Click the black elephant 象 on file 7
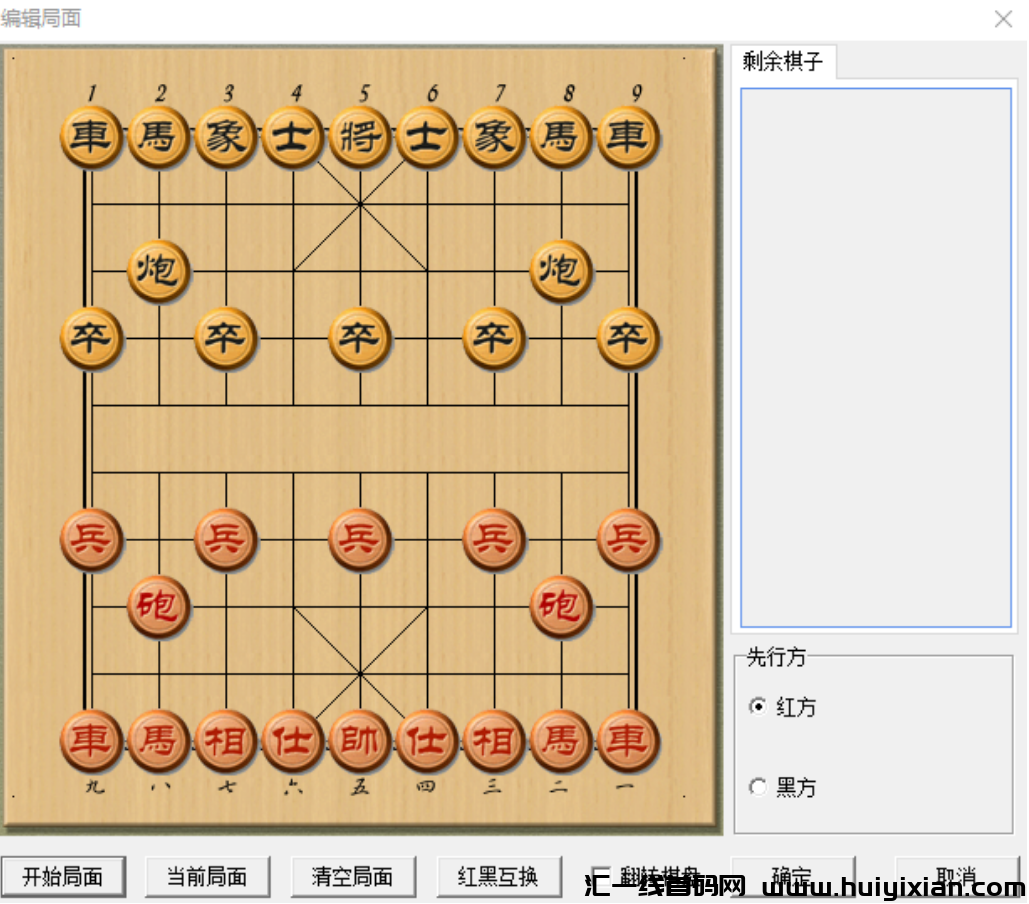 [x=493, y=137]
